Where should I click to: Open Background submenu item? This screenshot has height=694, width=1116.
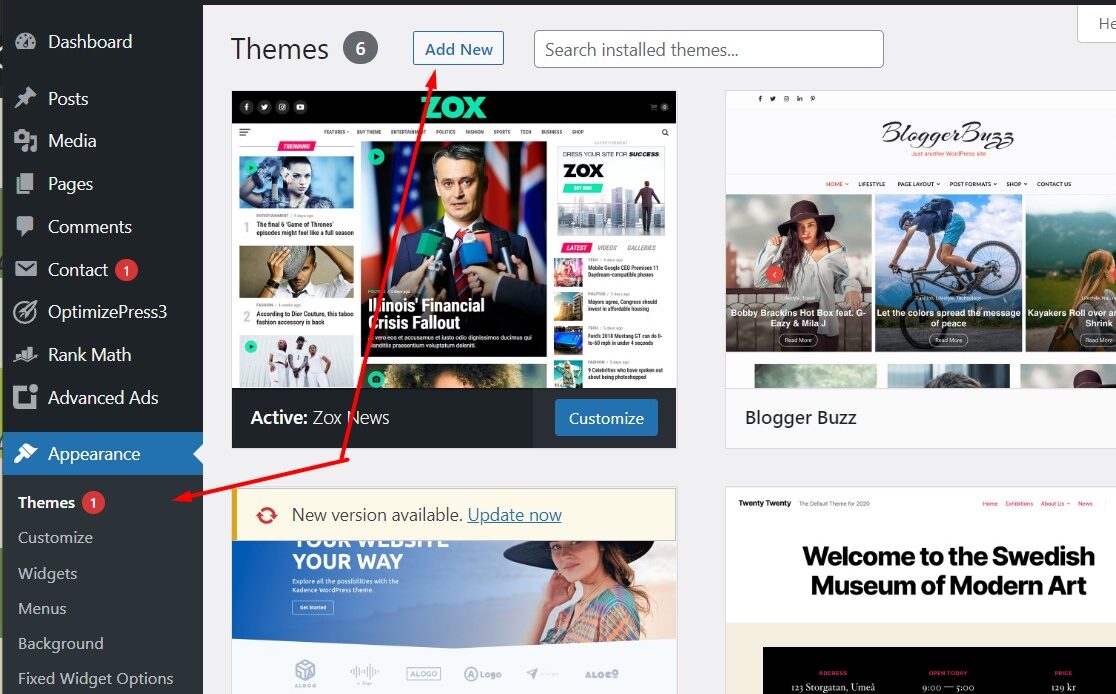click(x=60, y=643)
